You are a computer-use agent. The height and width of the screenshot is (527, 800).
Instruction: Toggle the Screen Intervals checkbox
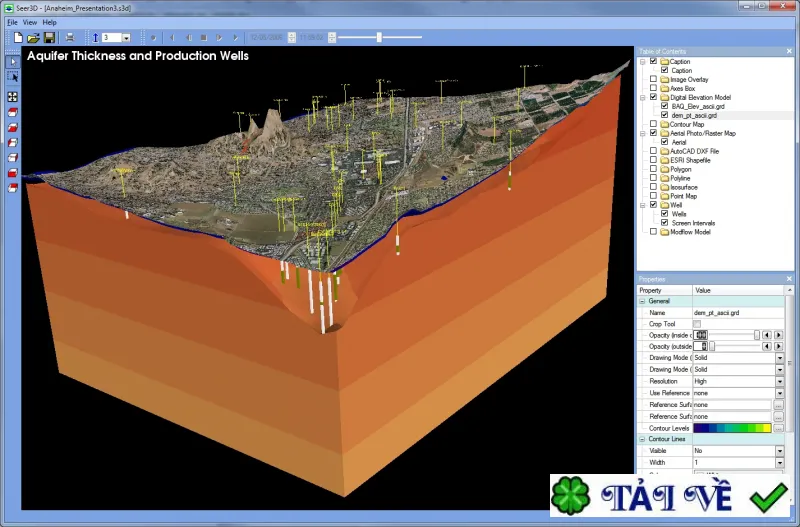[664, 222]
